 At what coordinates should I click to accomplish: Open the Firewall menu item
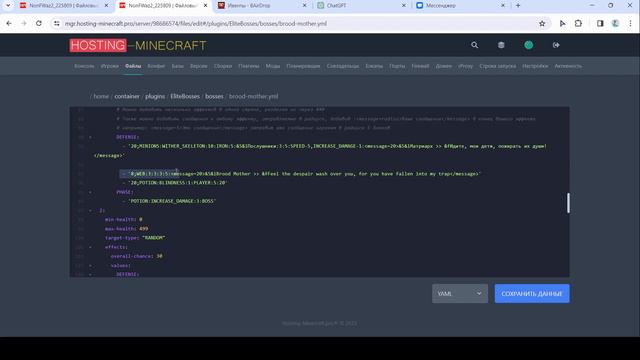click(x=420, y=66)
